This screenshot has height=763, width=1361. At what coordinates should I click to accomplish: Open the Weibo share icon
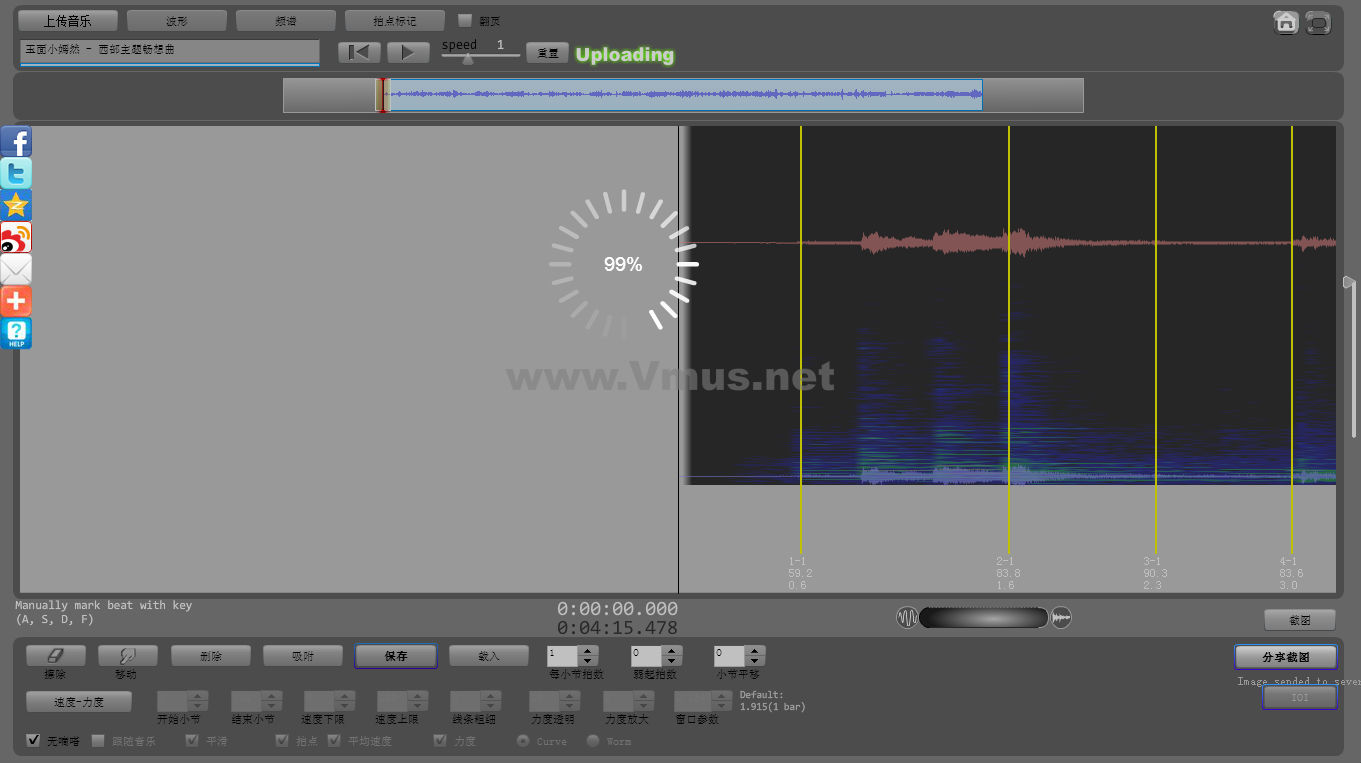pyautogui.click(x=16, y=238)
